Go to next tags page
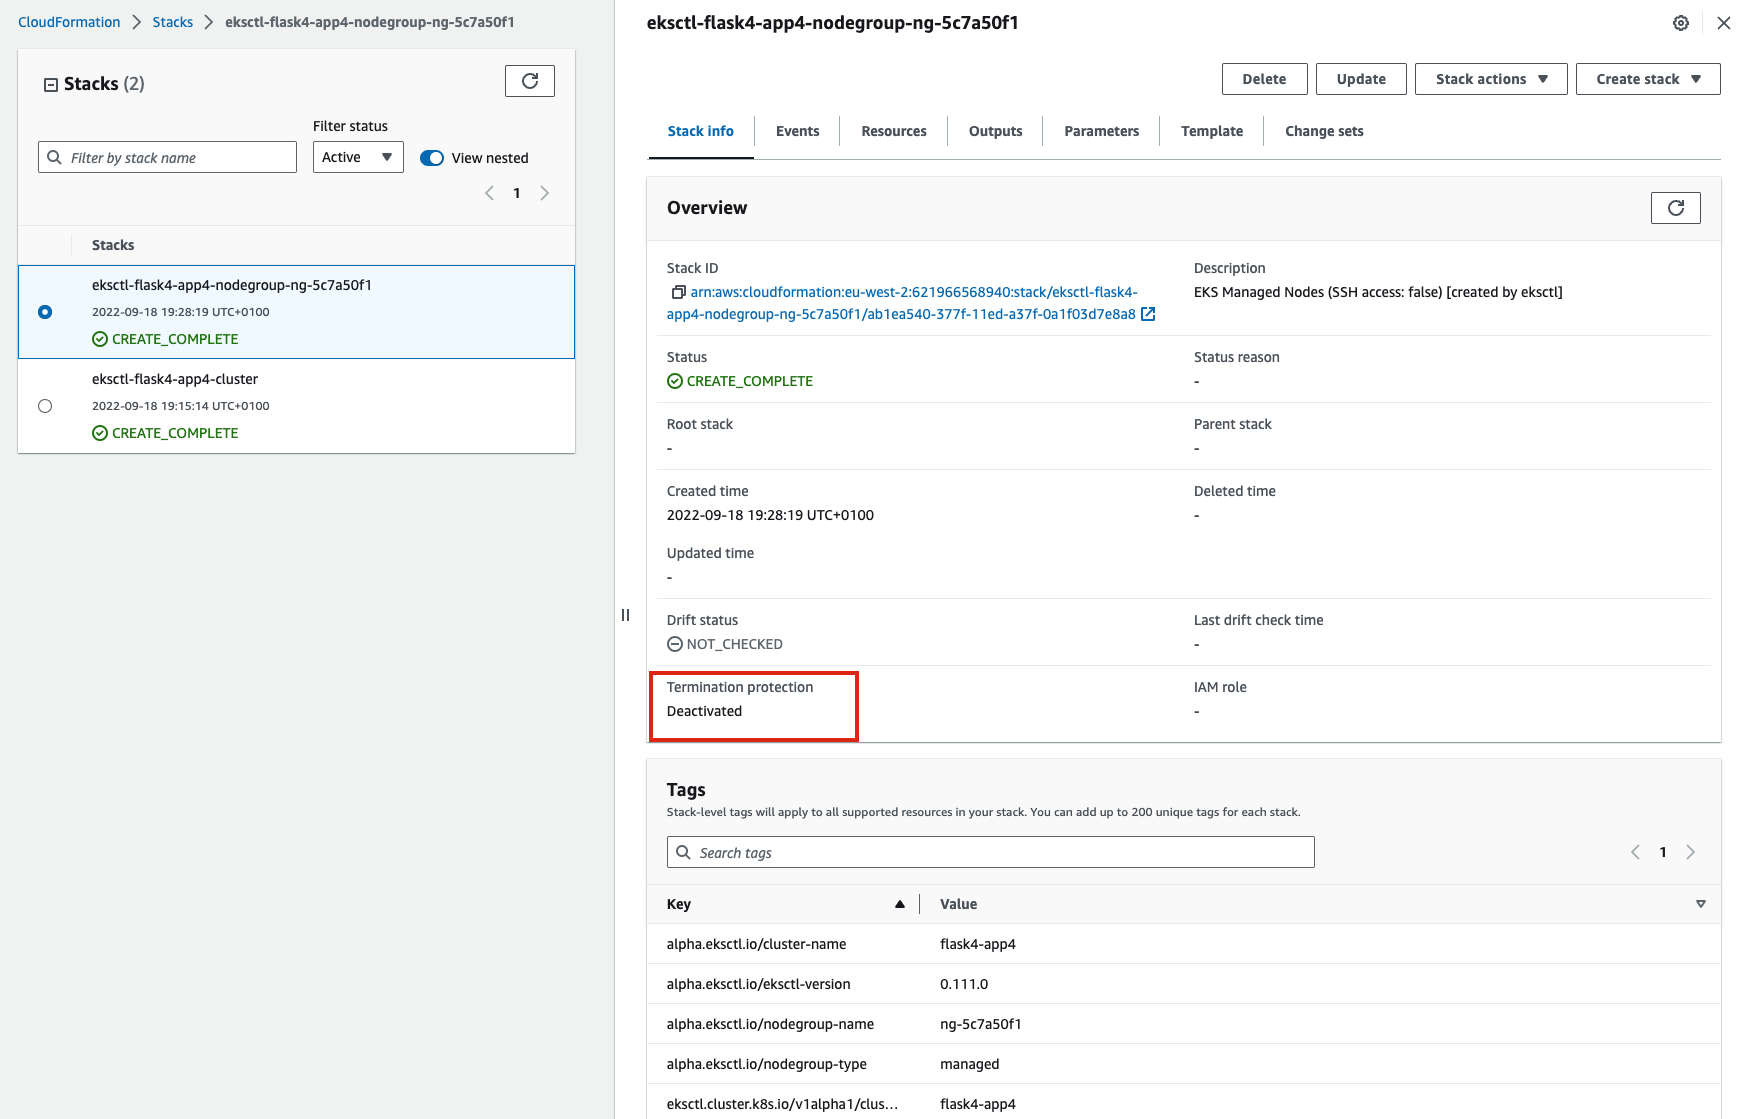The image size is (1745, 1119). (1691, 852)
